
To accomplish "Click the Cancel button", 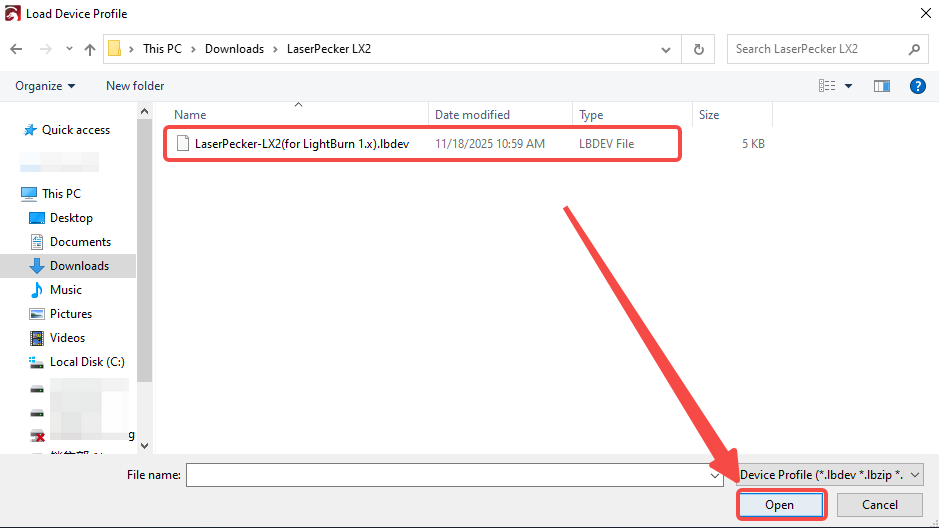I will [879, 505].
